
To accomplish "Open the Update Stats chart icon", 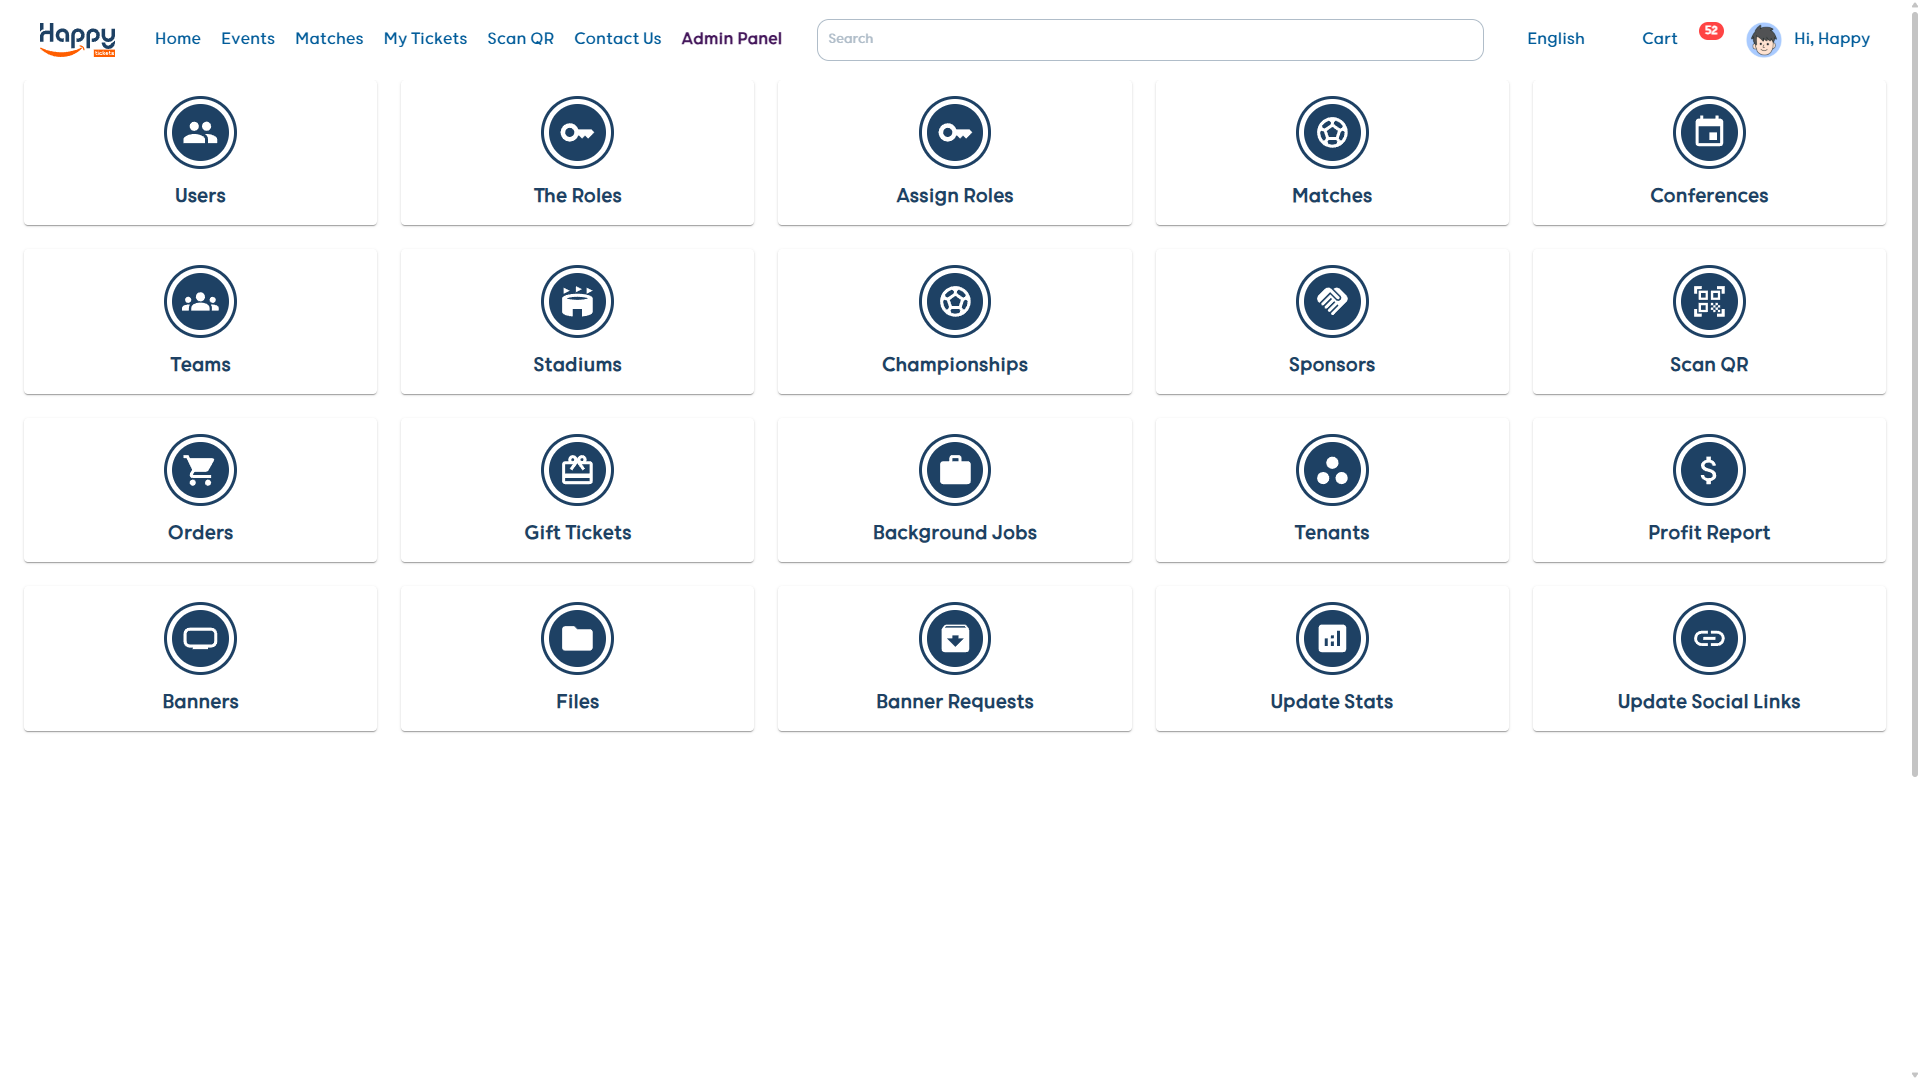I will pos(1331,638).
